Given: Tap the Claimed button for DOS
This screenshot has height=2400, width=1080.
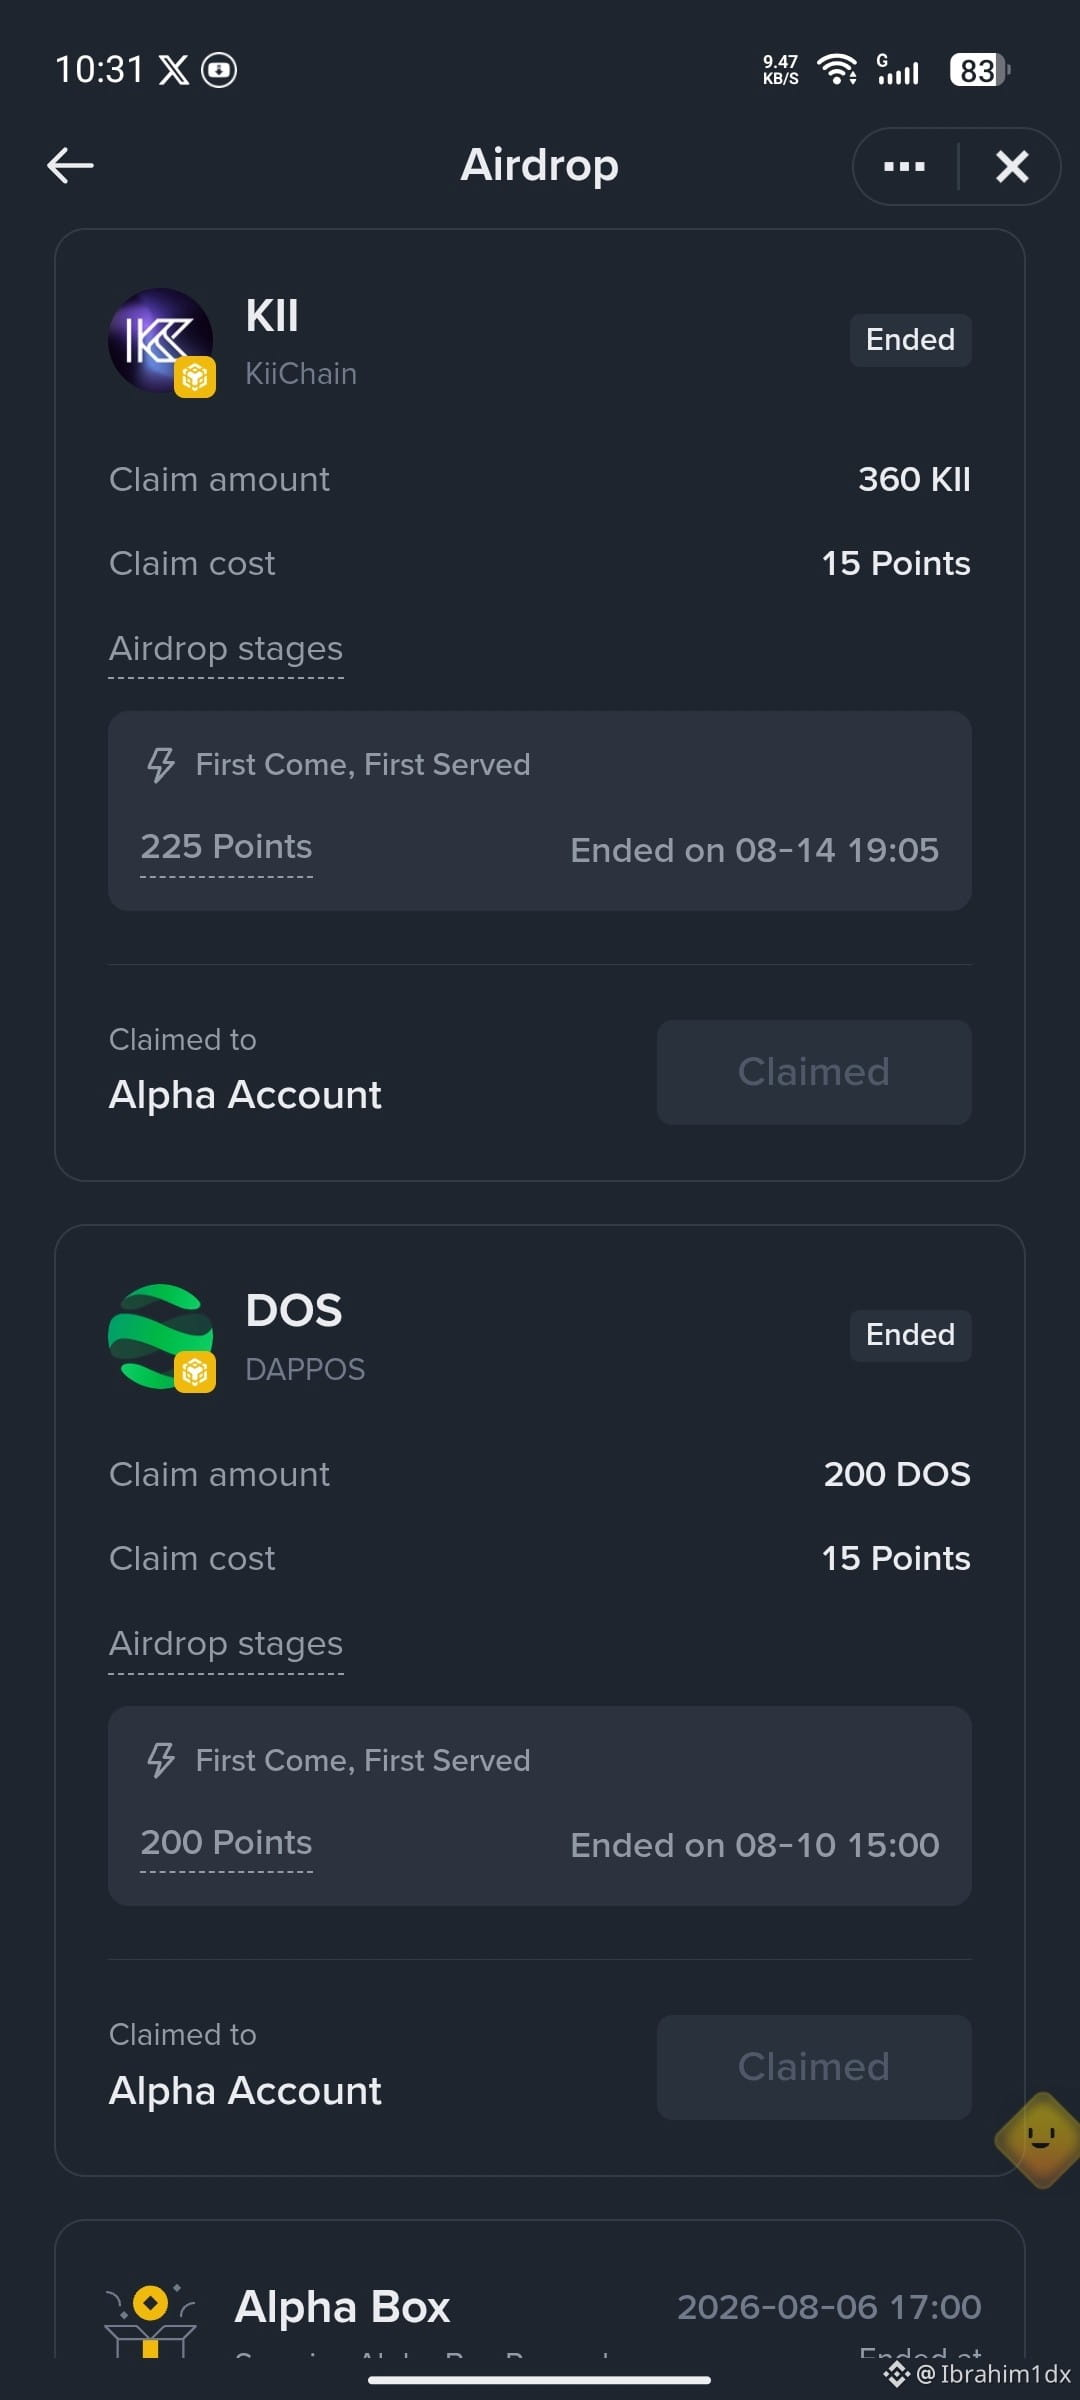Looking at the screenshot, I should coord(814,2067).
